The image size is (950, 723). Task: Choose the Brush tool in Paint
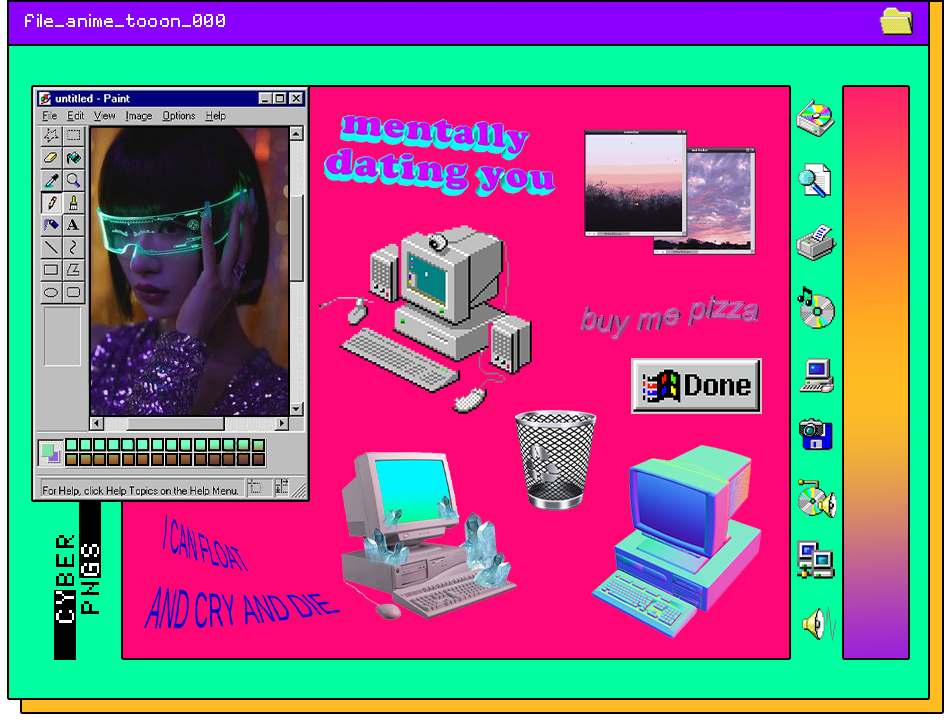pyautogui.click(x=73, y=202)
